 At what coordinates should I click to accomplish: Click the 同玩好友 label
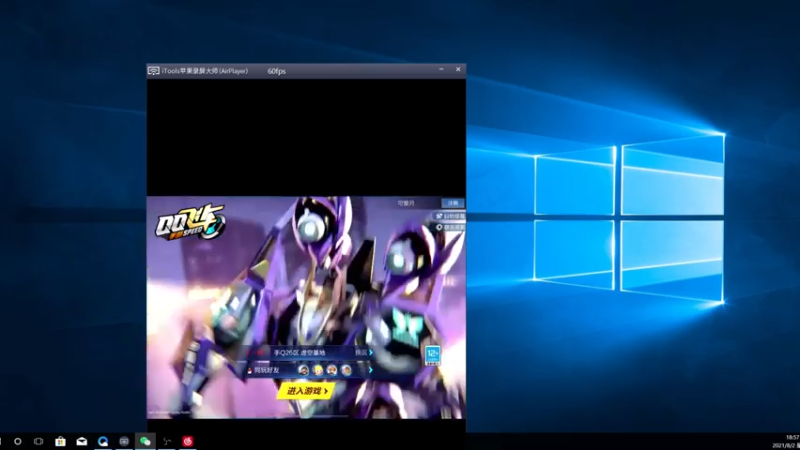pyautogui.click(x=267, y=370)
